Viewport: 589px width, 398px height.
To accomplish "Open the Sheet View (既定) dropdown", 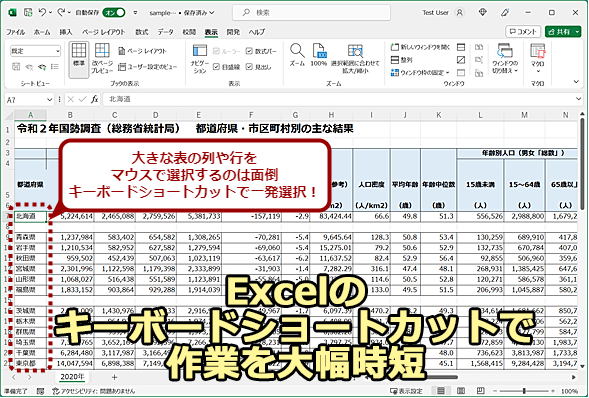I will 35,51.
